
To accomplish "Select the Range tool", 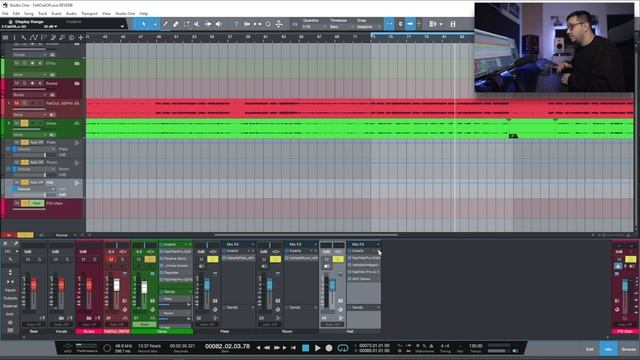I will tap(187, 24).
